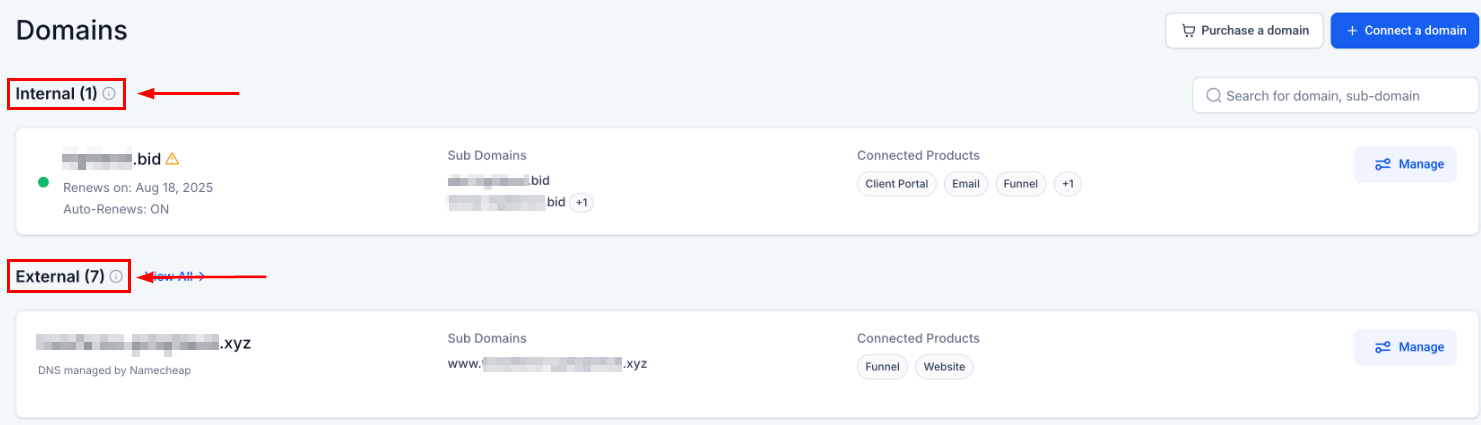Click the plus icon on Connect a domain
The width and height of the screenshot is (1481, 425).
pos(1352,31)
